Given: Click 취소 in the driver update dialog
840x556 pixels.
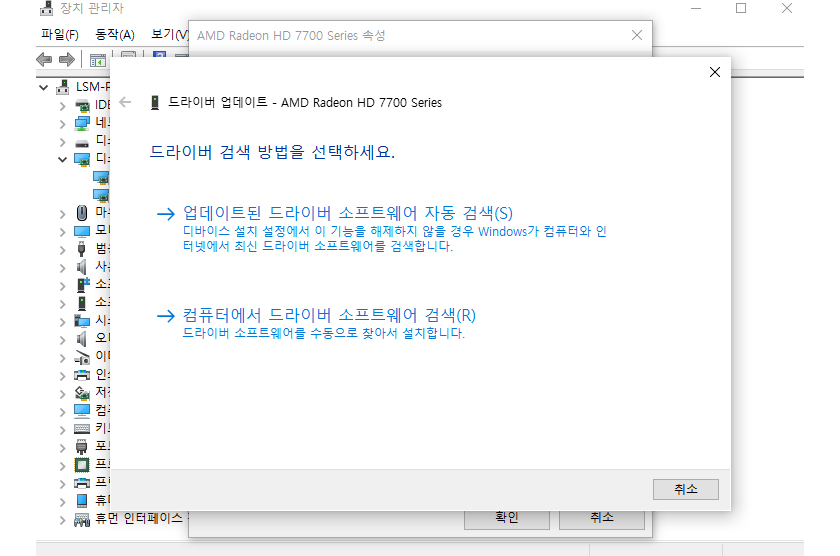Looking at the screenshot, I should click(x=686, y=489).
